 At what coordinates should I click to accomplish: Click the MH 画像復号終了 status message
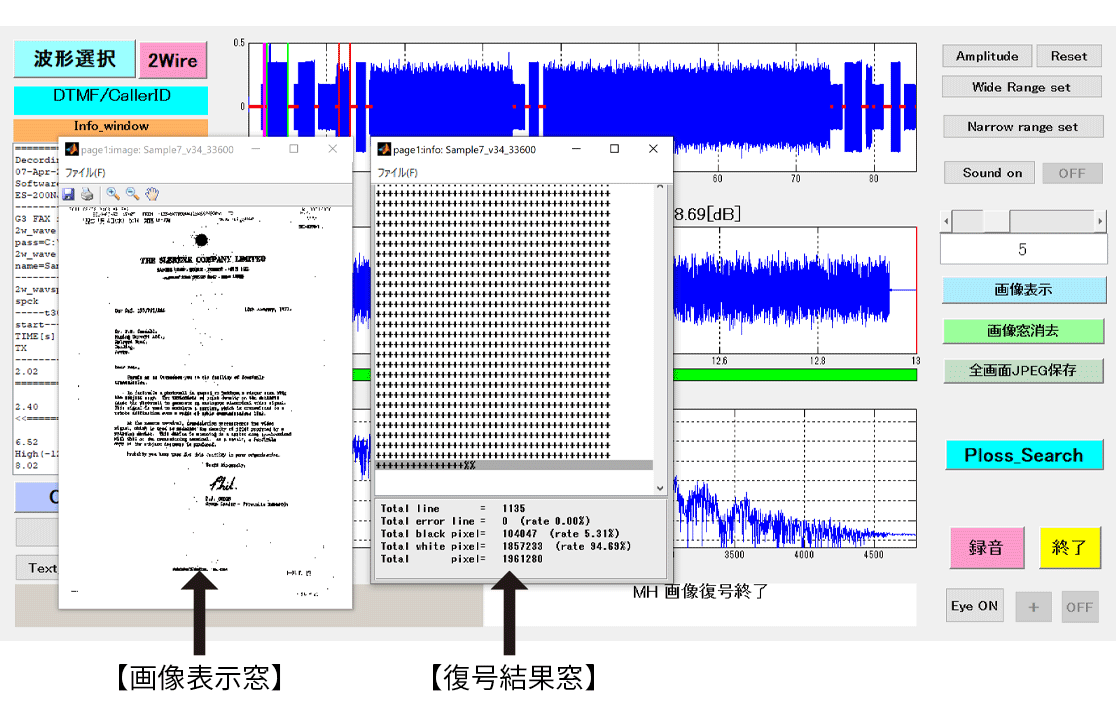(x=700, y=592)
